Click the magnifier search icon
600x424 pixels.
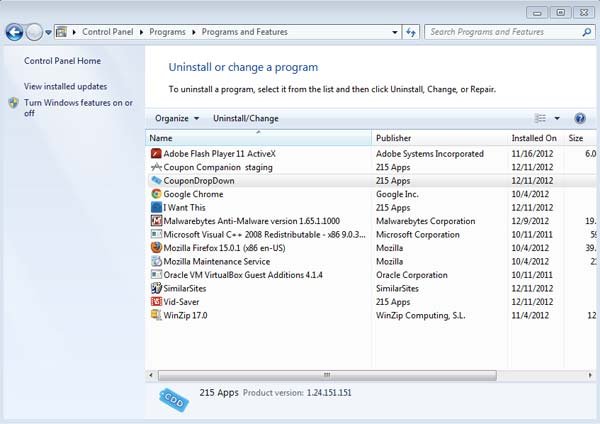[x=587, y=32]
